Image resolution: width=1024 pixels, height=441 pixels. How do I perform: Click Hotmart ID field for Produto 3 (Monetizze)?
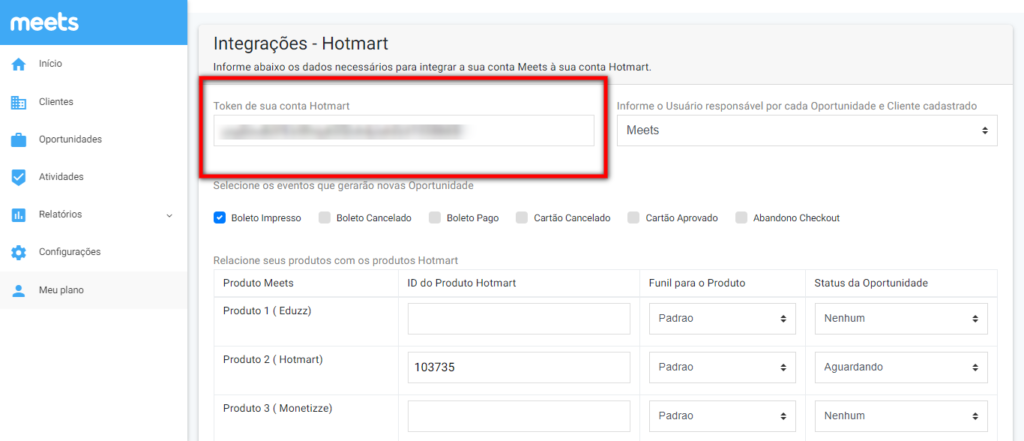(519, 416)
